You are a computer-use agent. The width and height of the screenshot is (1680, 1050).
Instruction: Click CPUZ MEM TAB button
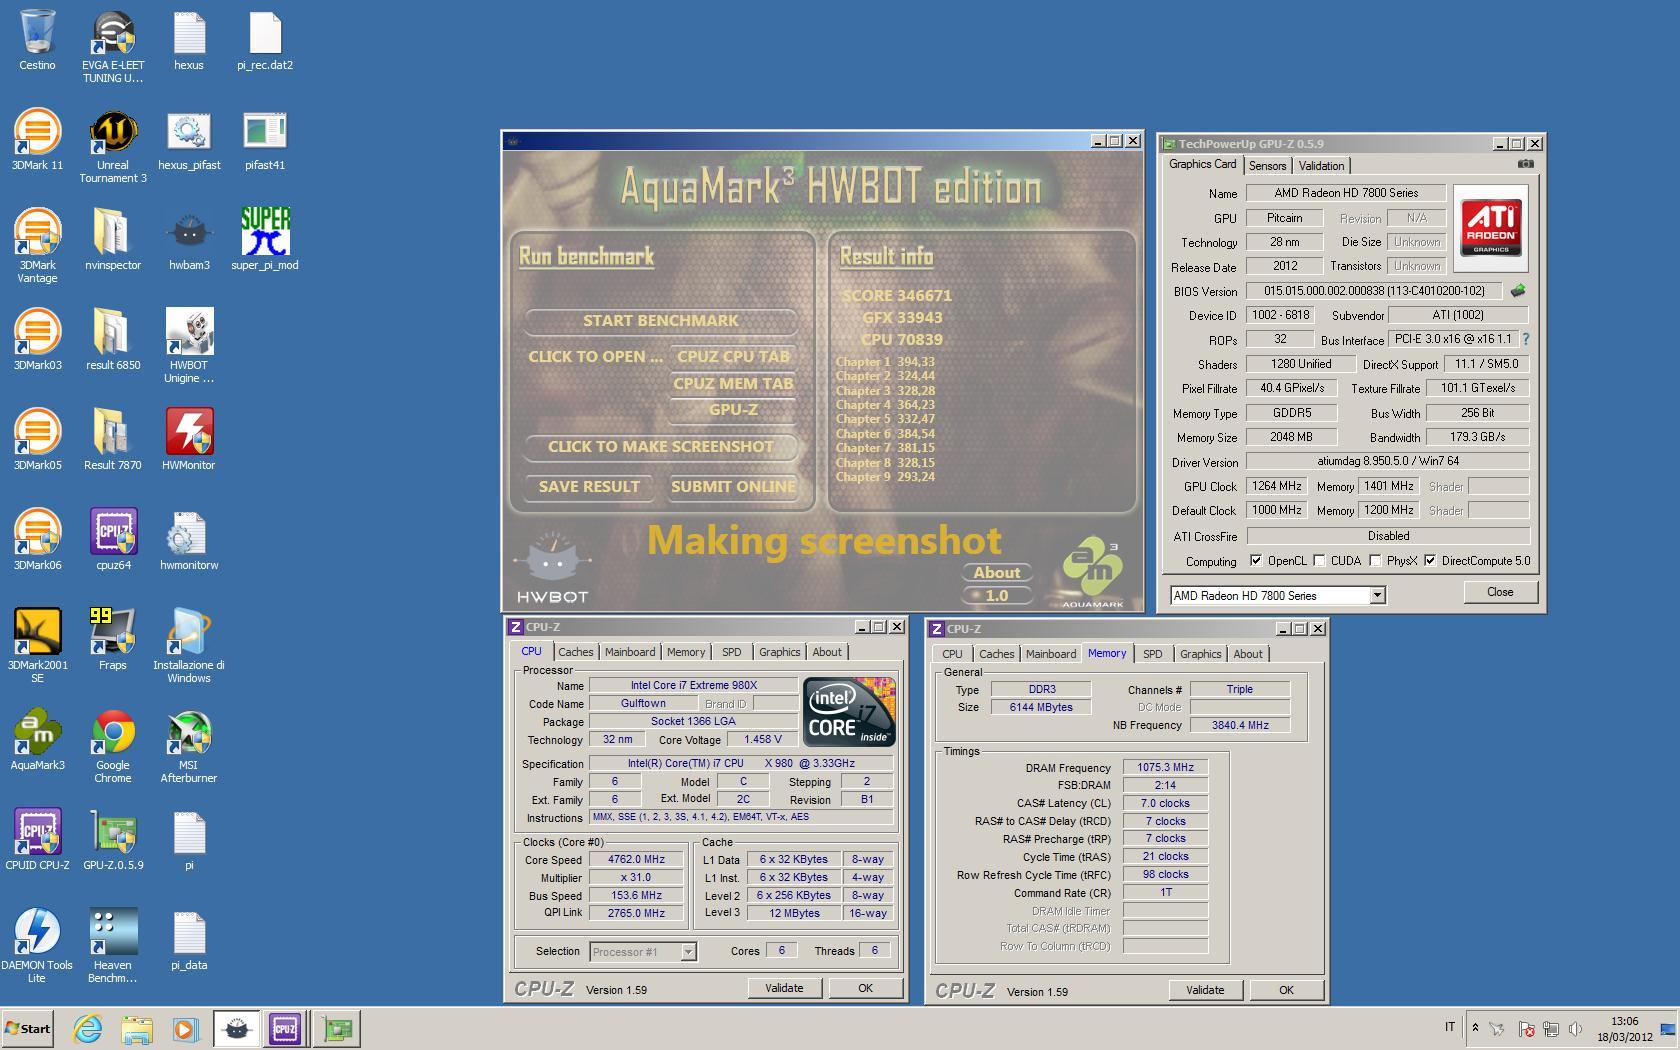[x=733, y=384]
